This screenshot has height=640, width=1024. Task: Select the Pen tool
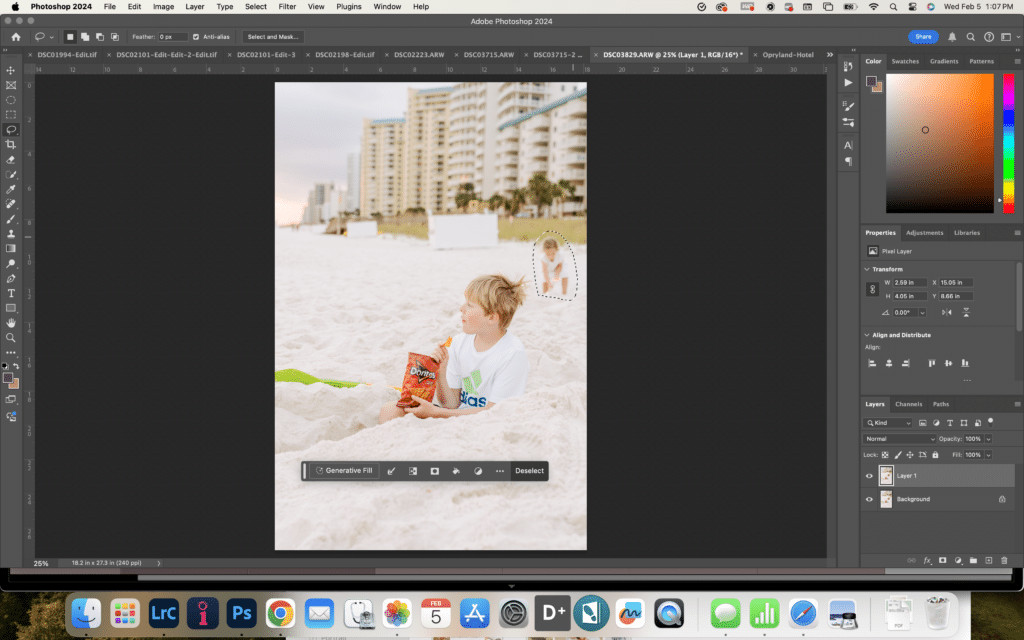[x=10, y=278]
